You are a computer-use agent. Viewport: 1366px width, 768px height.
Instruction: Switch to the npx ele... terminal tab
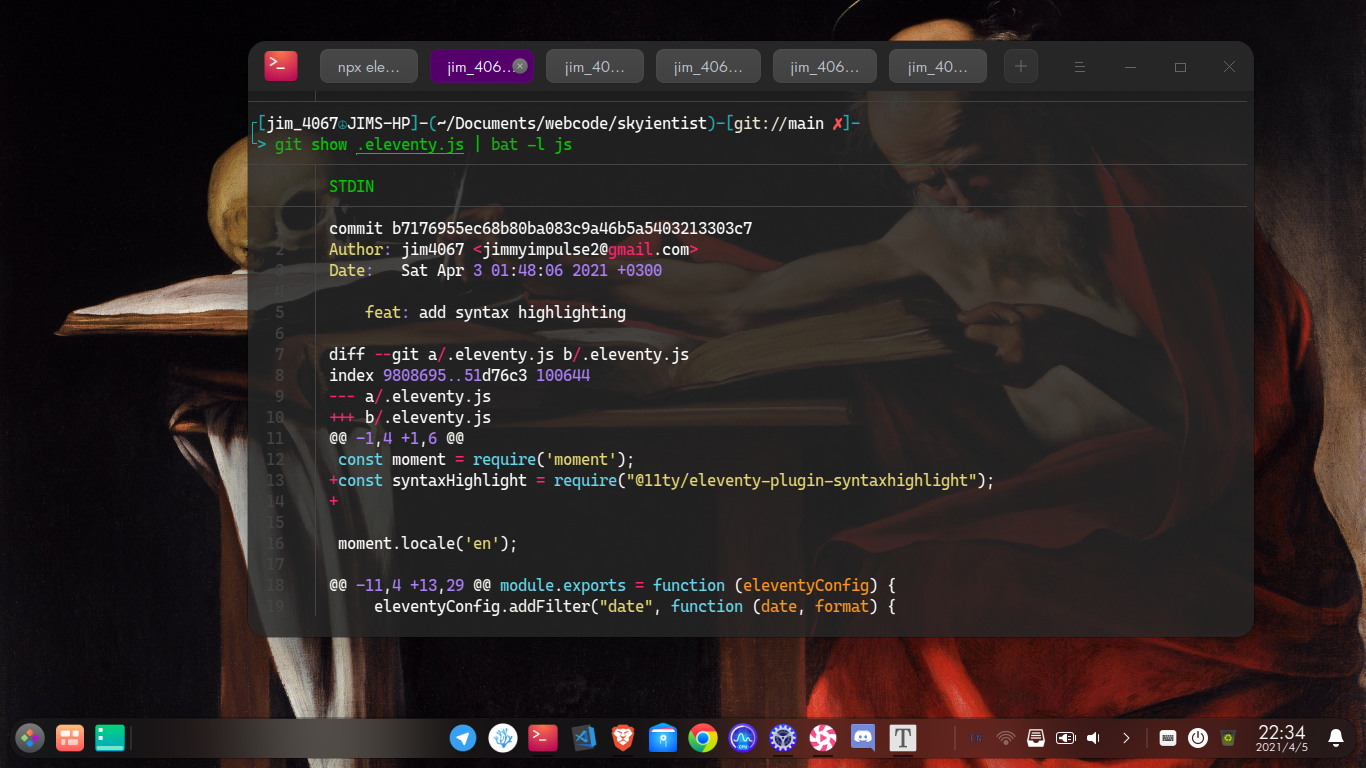368,66
